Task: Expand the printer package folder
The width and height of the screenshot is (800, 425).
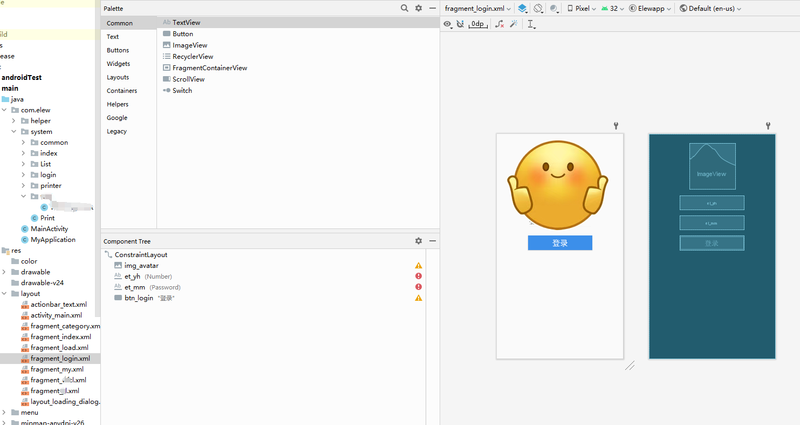Action: (23, 185)
